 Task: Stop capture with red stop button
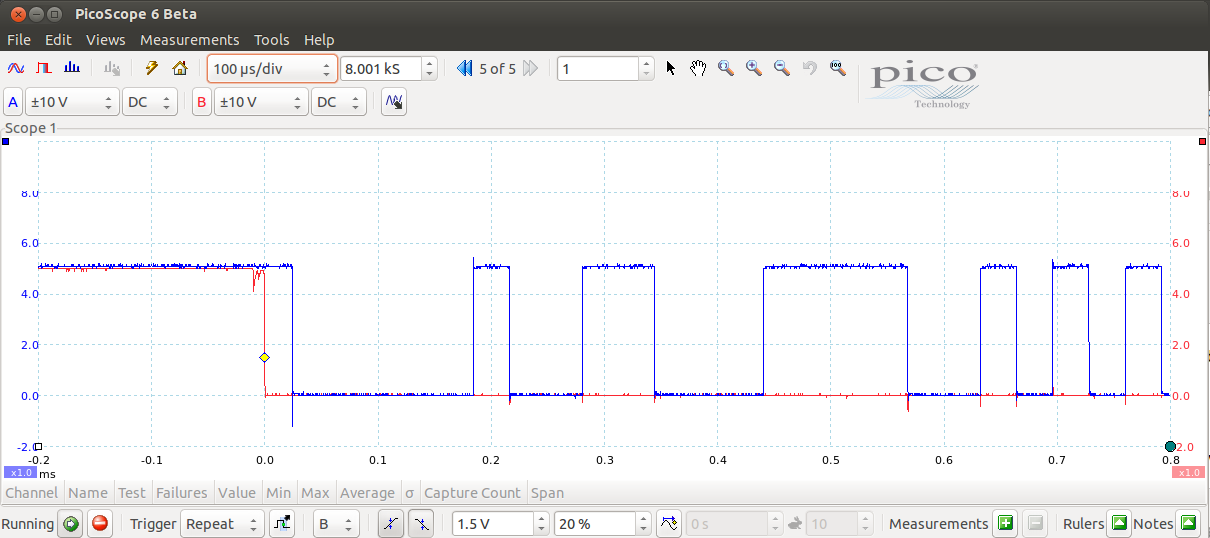click(101, 523)
